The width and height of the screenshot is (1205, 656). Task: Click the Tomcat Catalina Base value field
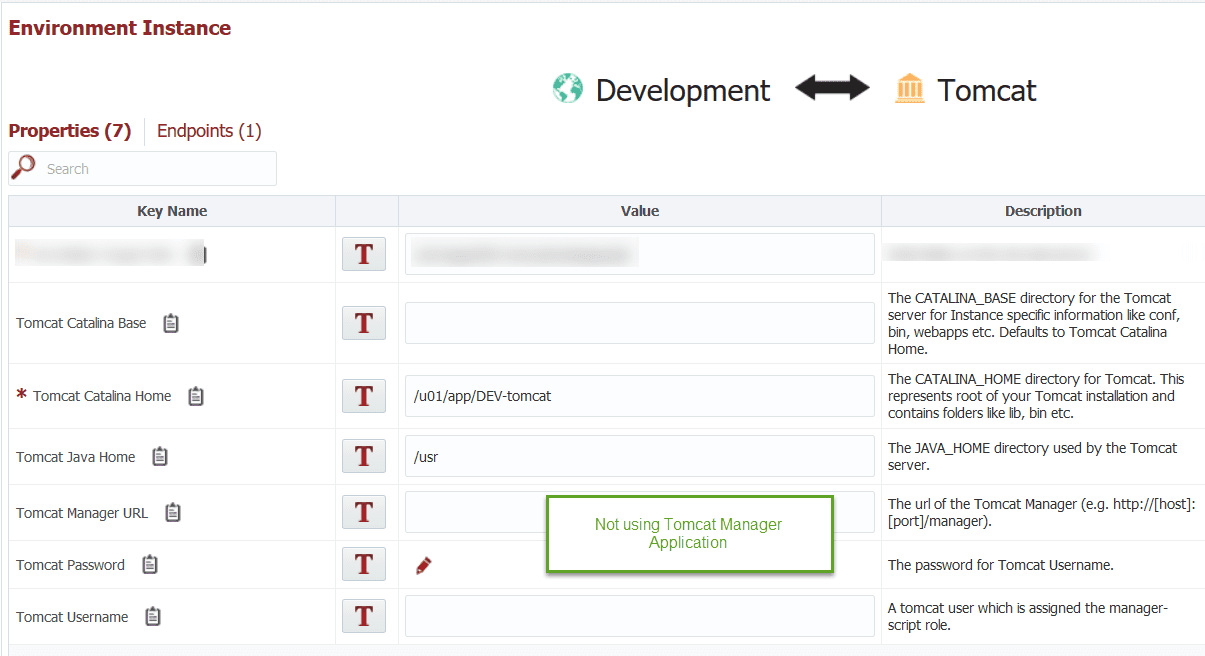coord(640,323)
